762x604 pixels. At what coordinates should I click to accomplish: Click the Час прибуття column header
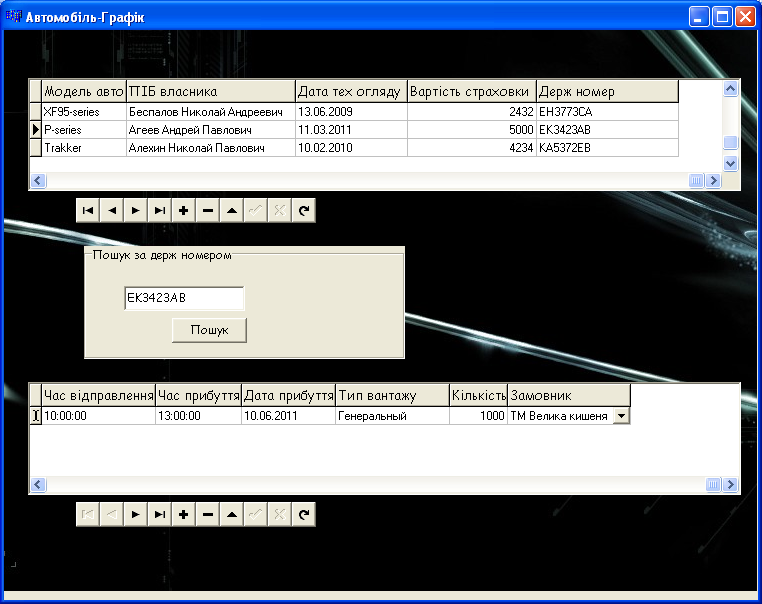point(199,396)
